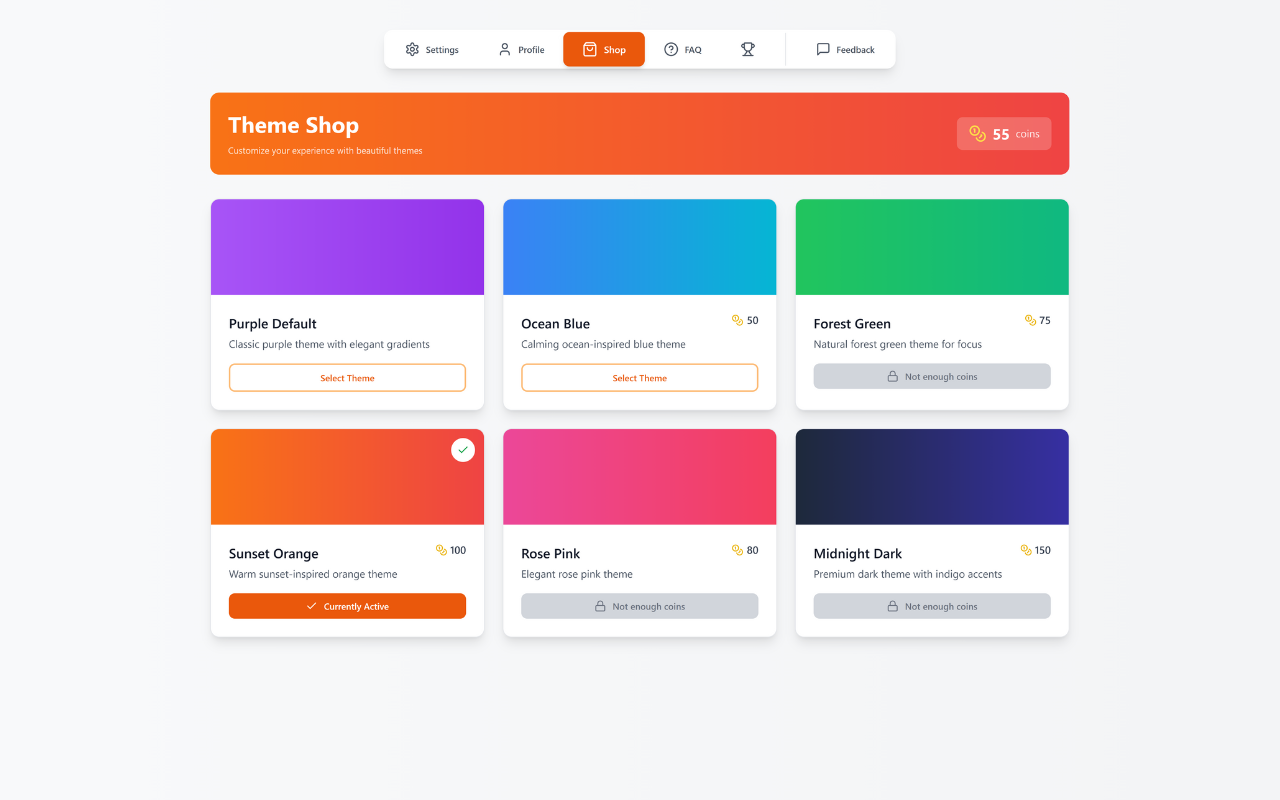Screen dimensions: 1280x800
Task: Click the Midnight Dark gradient preview
Action: tap(932, 477)
